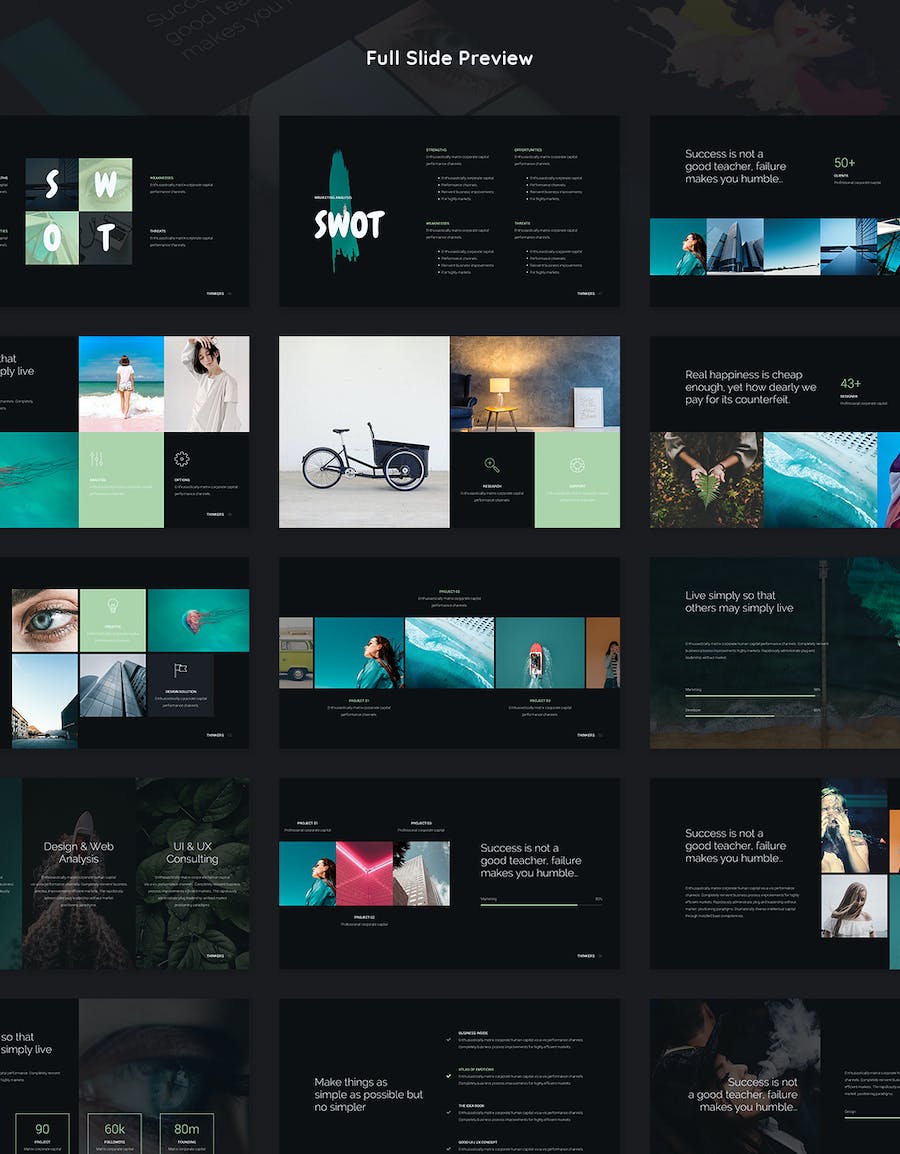
Task: Click the 50+ clients statistic
Action: [x=845, y=163]
